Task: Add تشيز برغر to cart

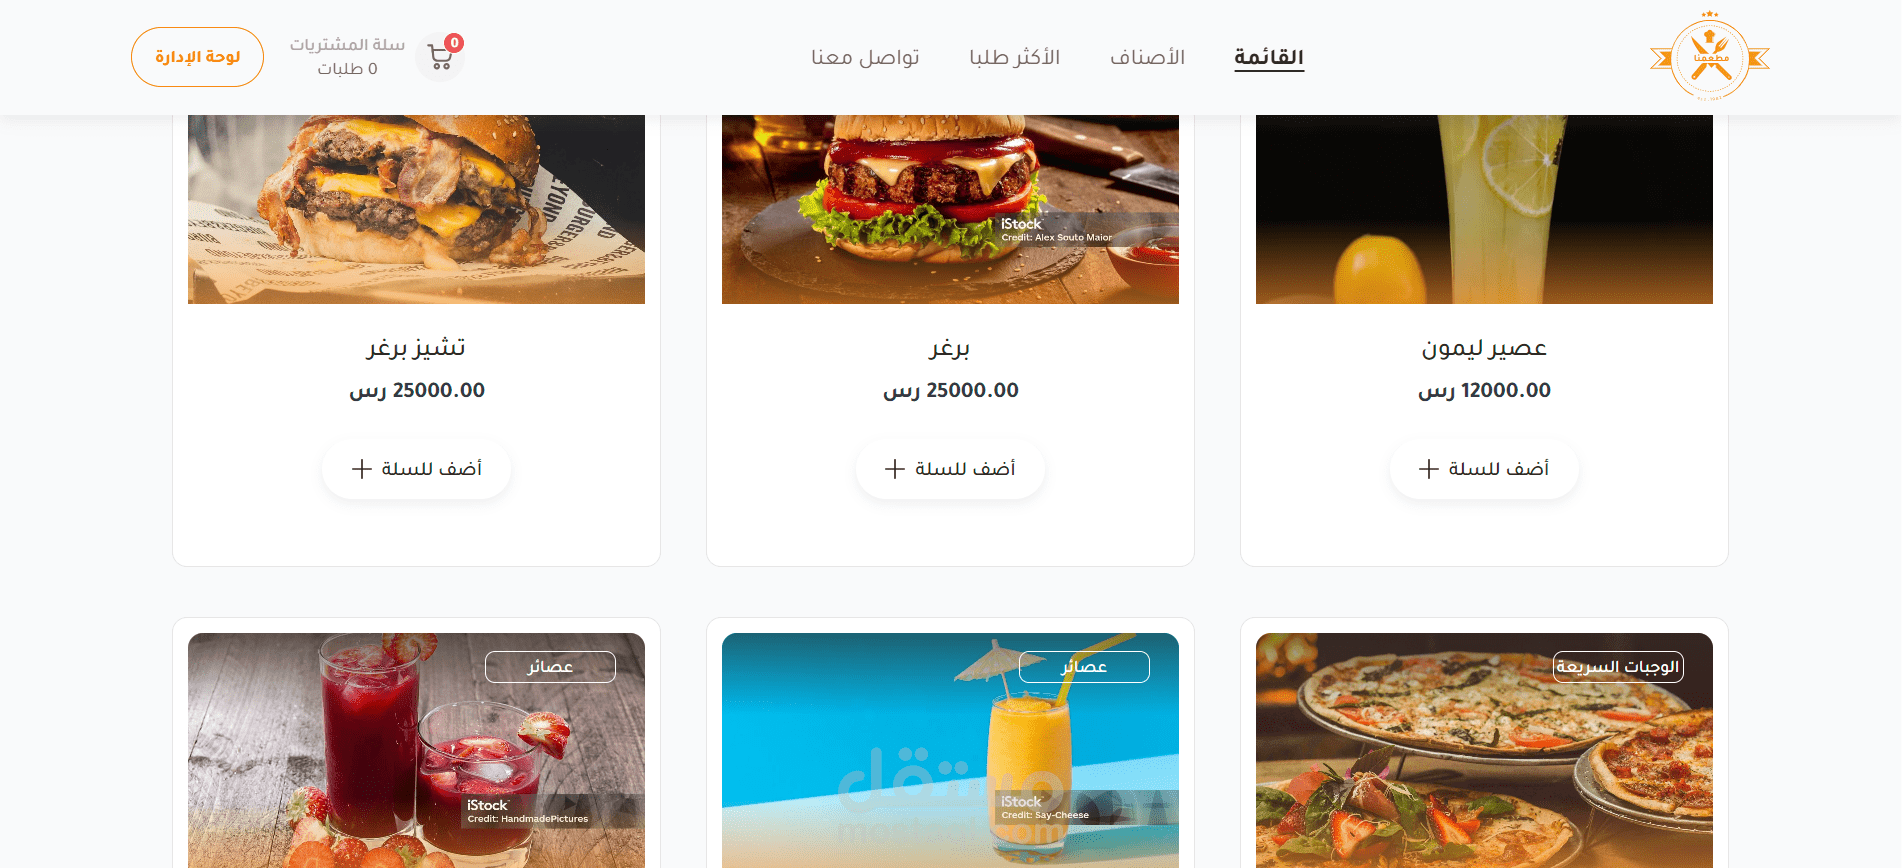Action: [x=416, y=469]
